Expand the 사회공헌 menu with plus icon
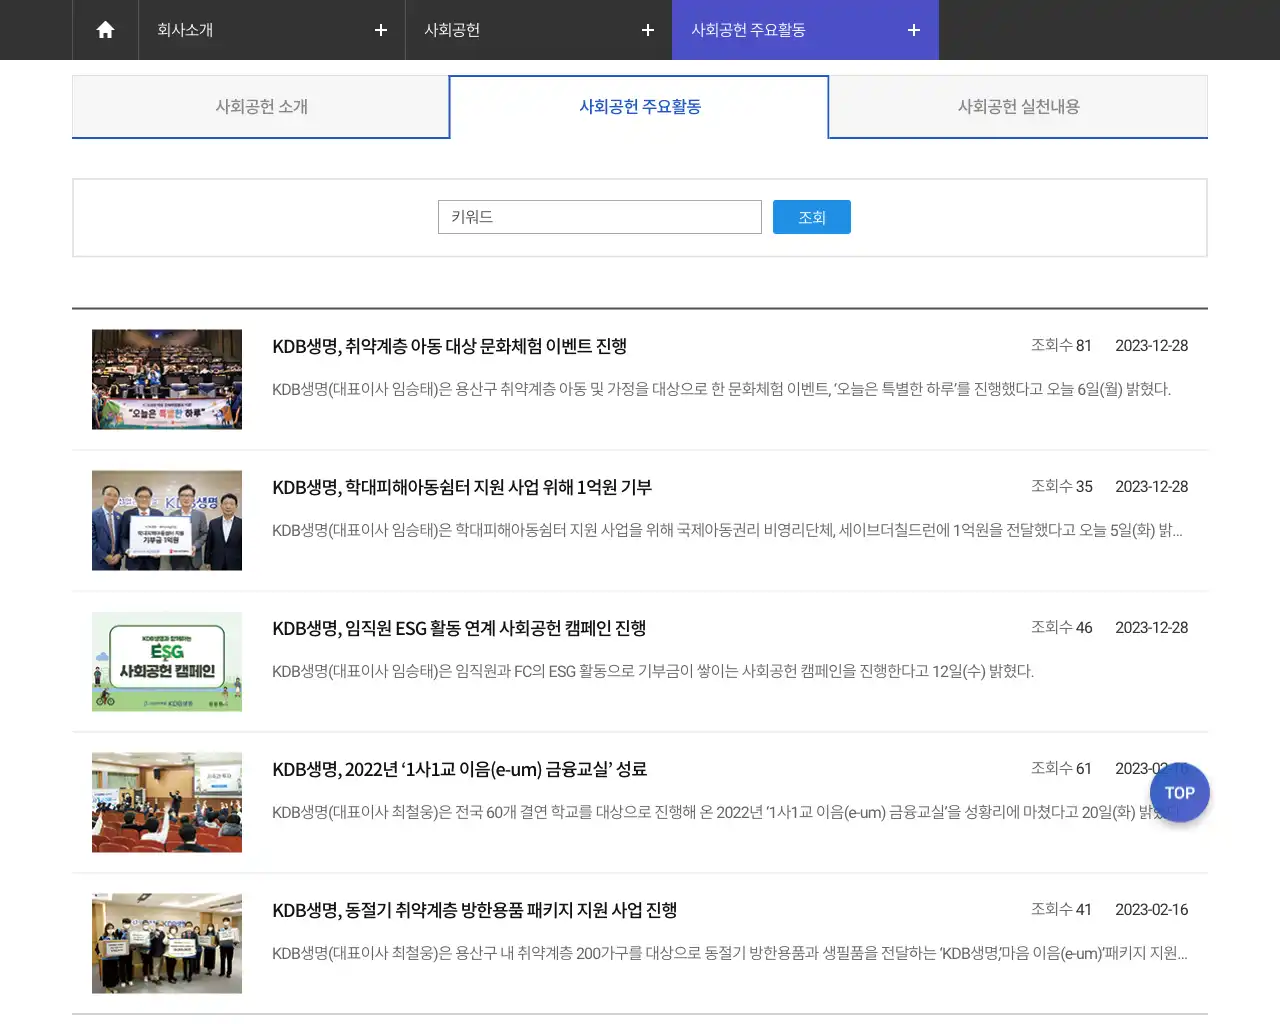 647,30
